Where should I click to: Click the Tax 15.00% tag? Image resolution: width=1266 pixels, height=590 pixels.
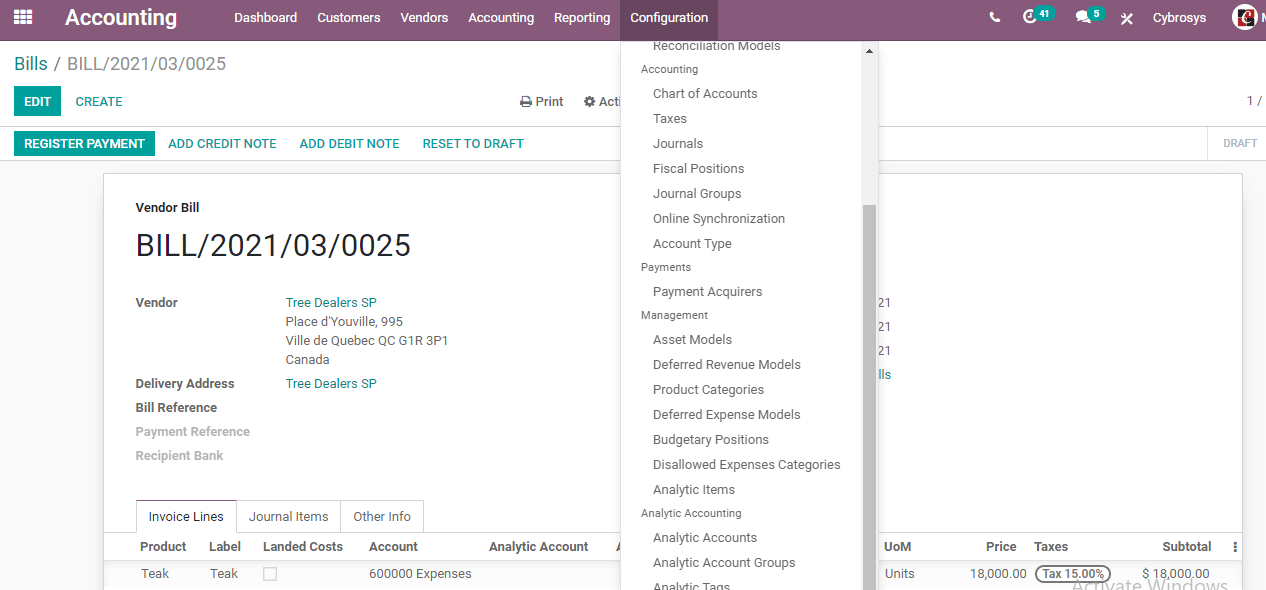click(x=1073, y=574)
